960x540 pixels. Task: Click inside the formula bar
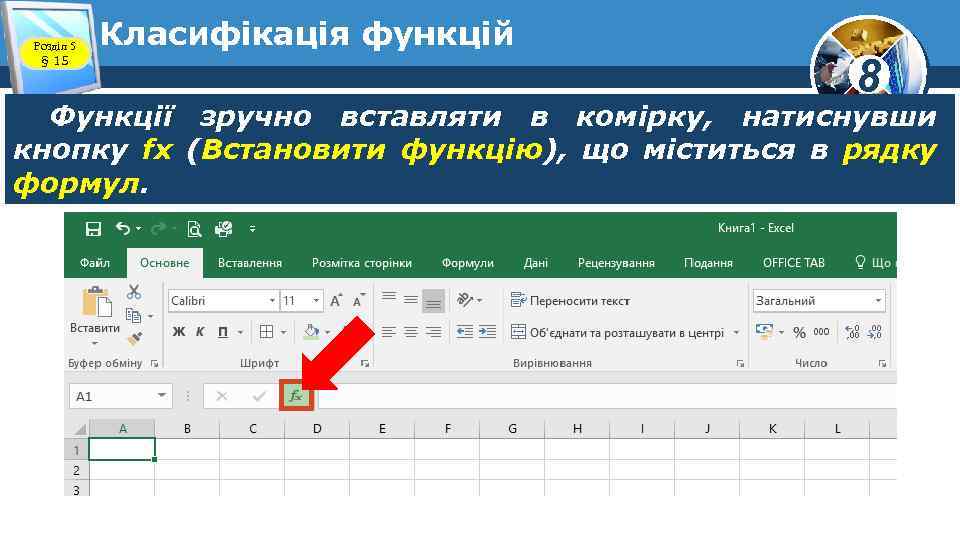(x=606, y=396)
